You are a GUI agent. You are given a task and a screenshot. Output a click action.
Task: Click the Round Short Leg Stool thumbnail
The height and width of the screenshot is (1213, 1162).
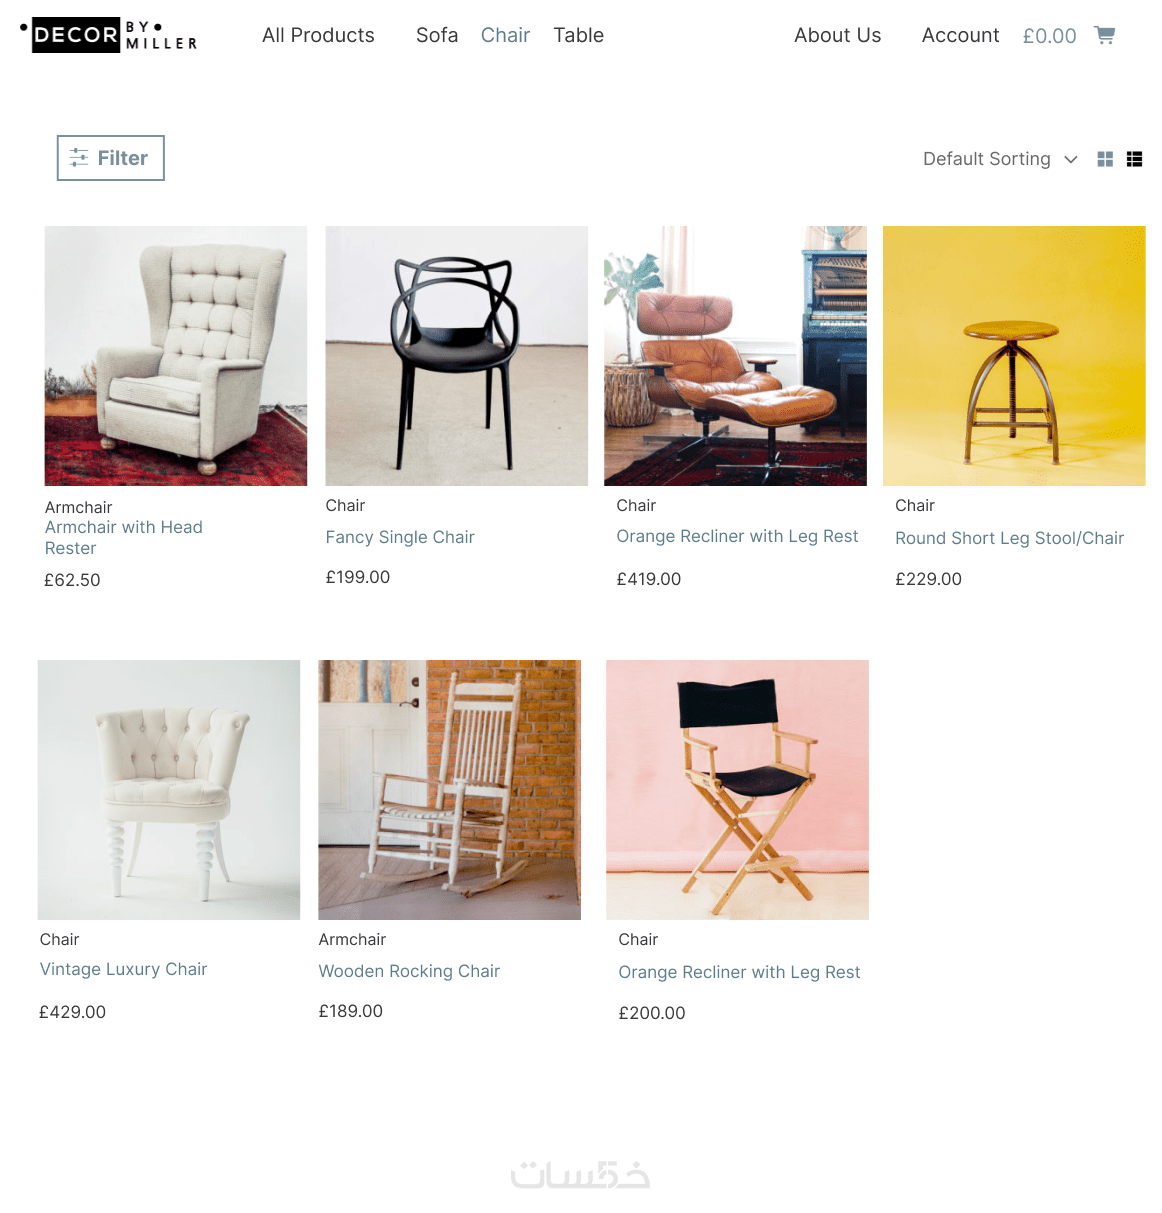(1014, 356)
